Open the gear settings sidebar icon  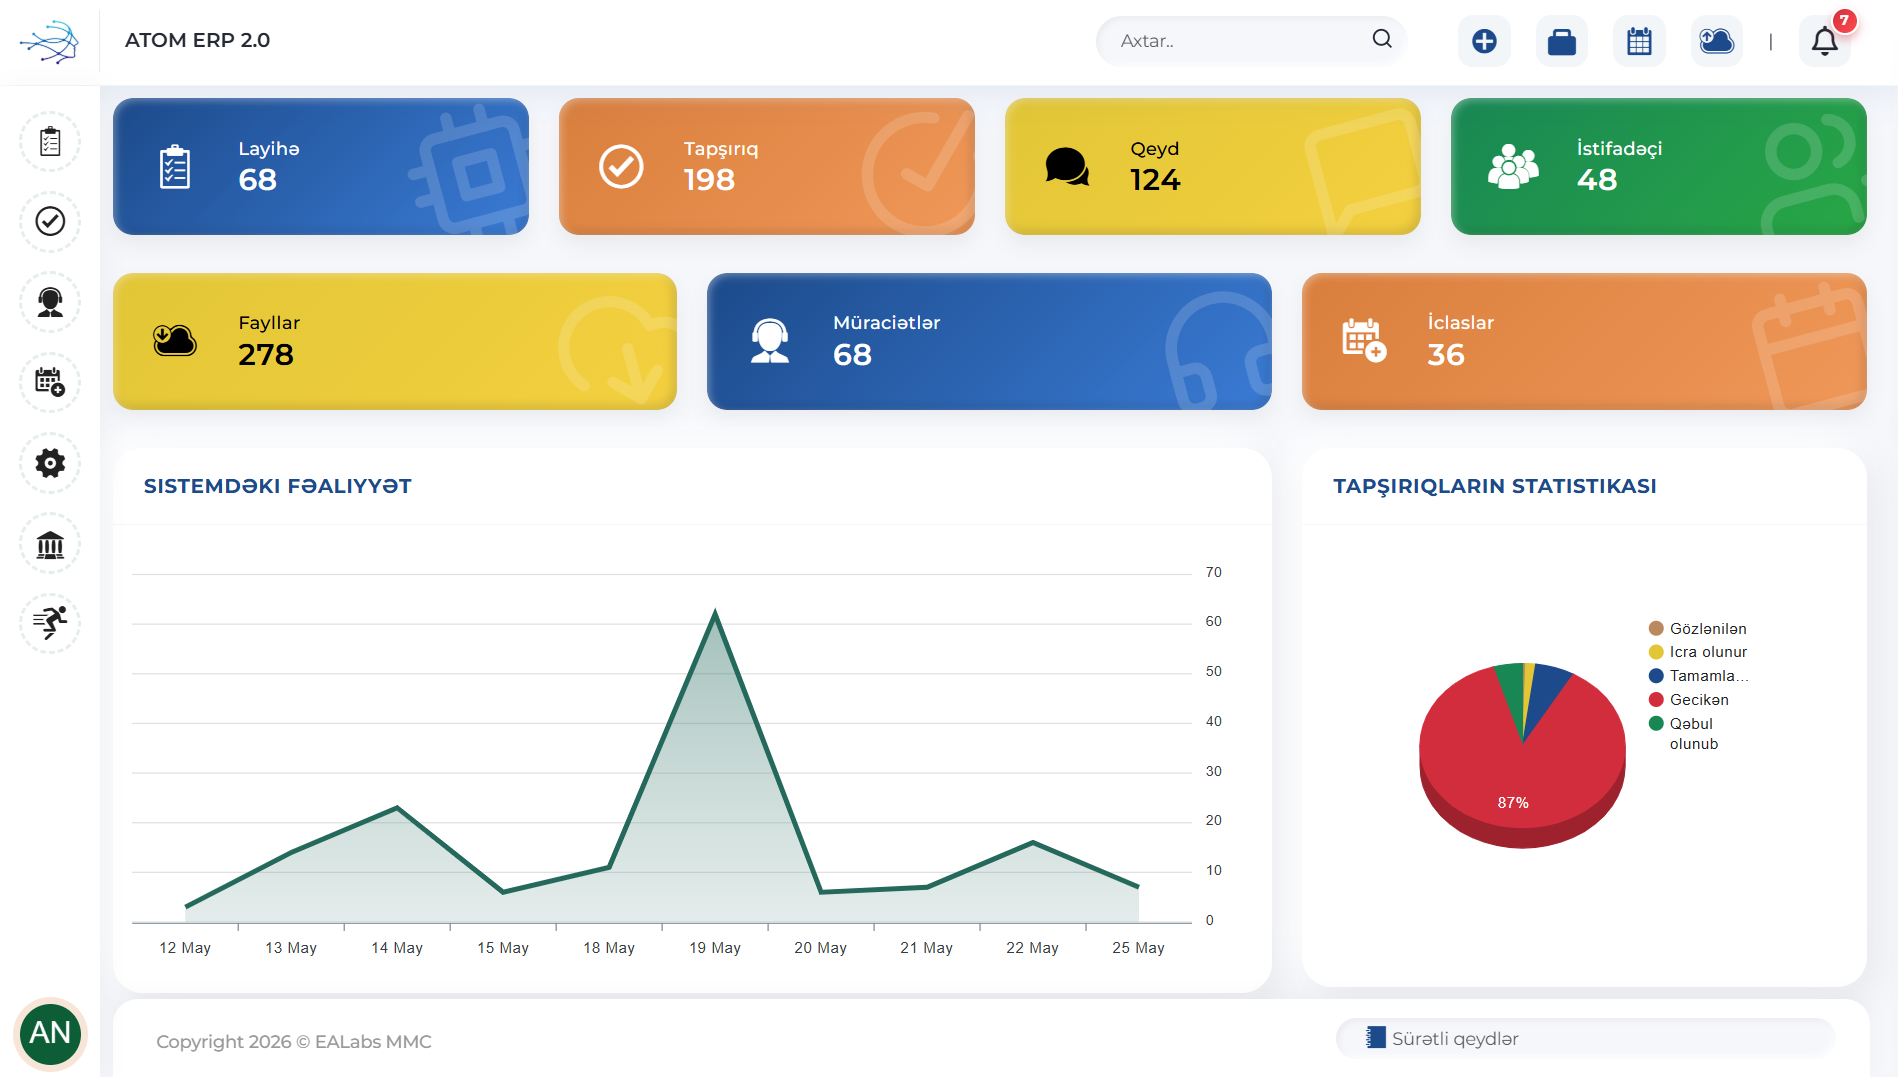[x=50, y=463]
